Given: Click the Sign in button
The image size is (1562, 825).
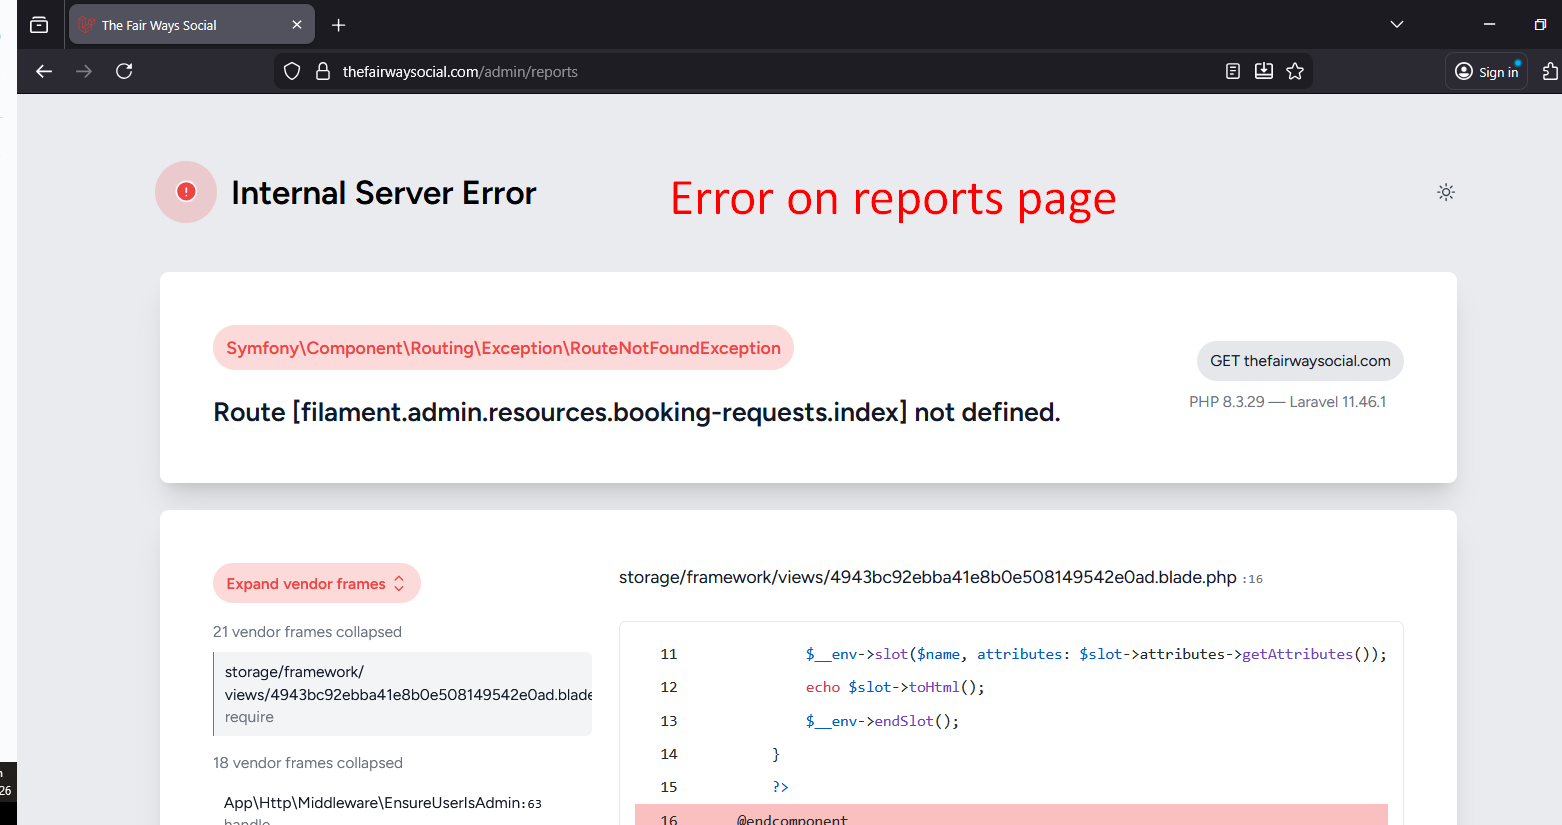Looking at the screenshot, I should tap(1486, 71).
